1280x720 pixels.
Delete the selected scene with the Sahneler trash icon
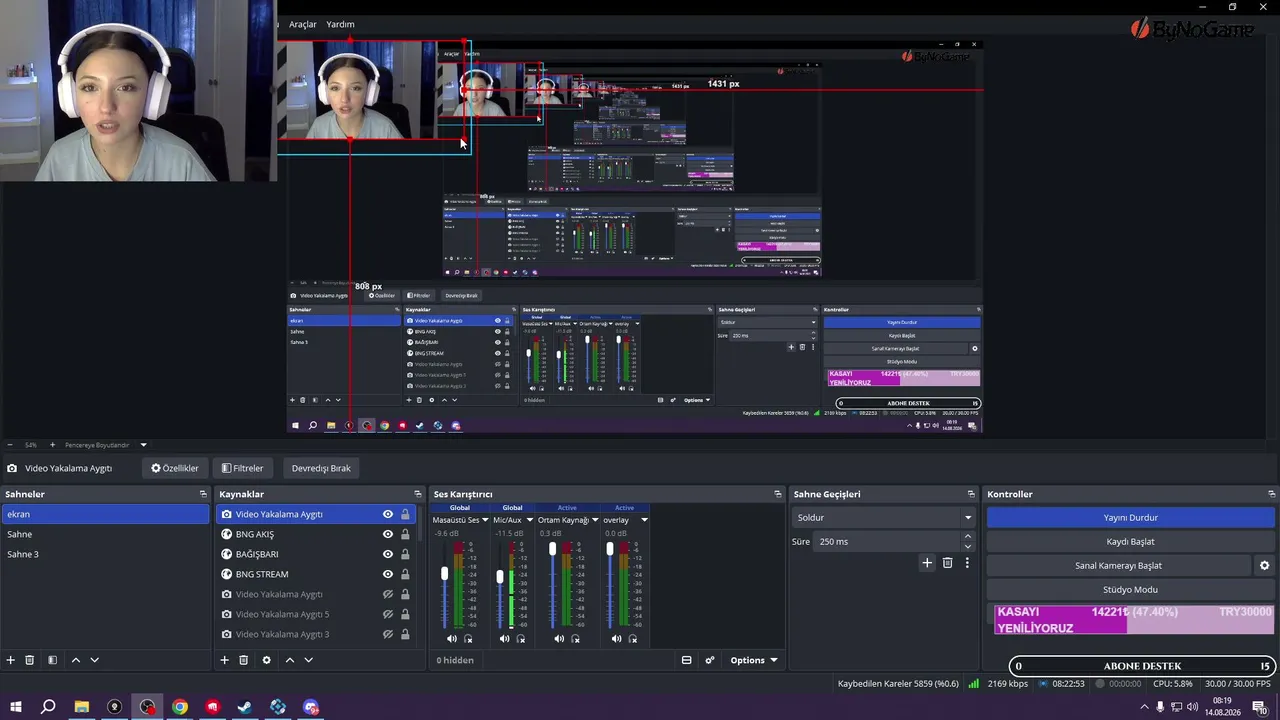click(30, 660)
